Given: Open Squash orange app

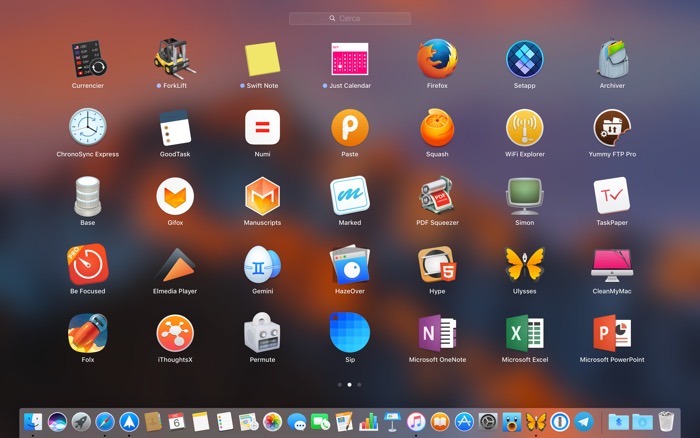Looking at the screenshot, I should click(437, 128).
